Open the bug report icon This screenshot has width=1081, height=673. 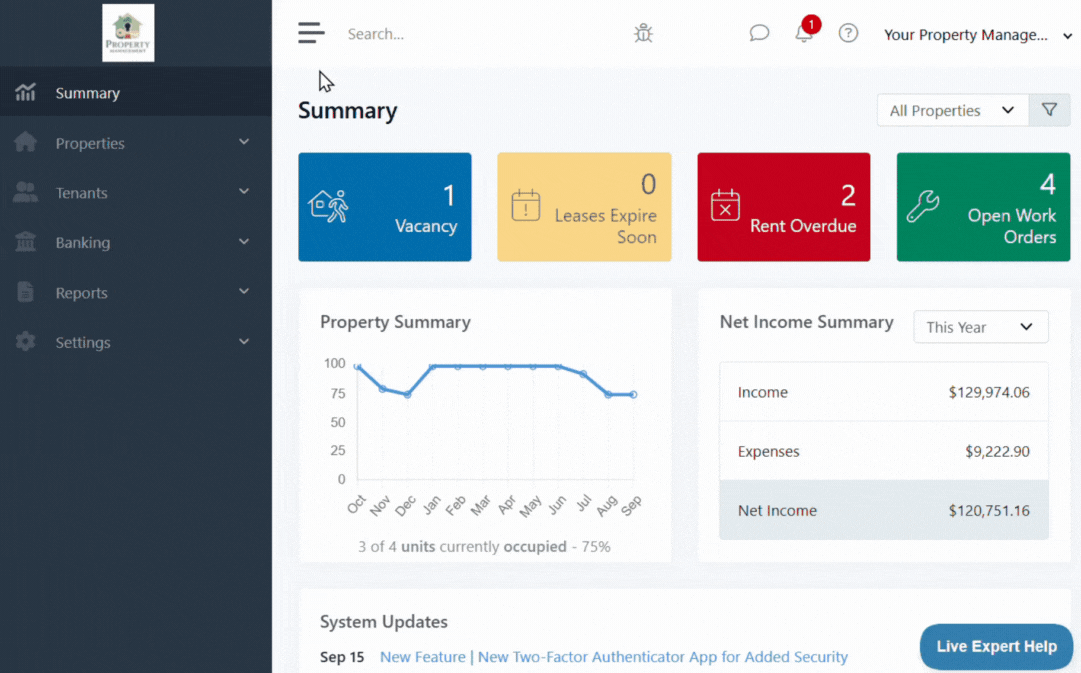[x=643, y=33]
